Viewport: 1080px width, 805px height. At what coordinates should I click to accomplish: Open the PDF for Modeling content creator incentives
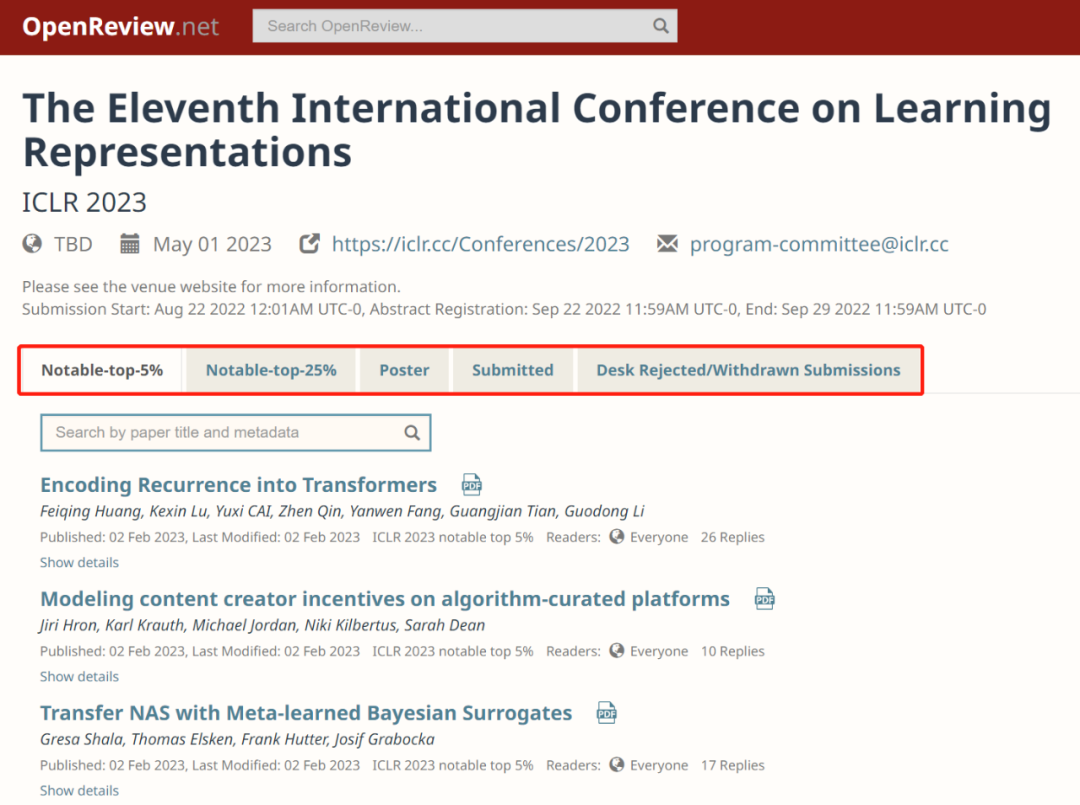pos(764,598)
